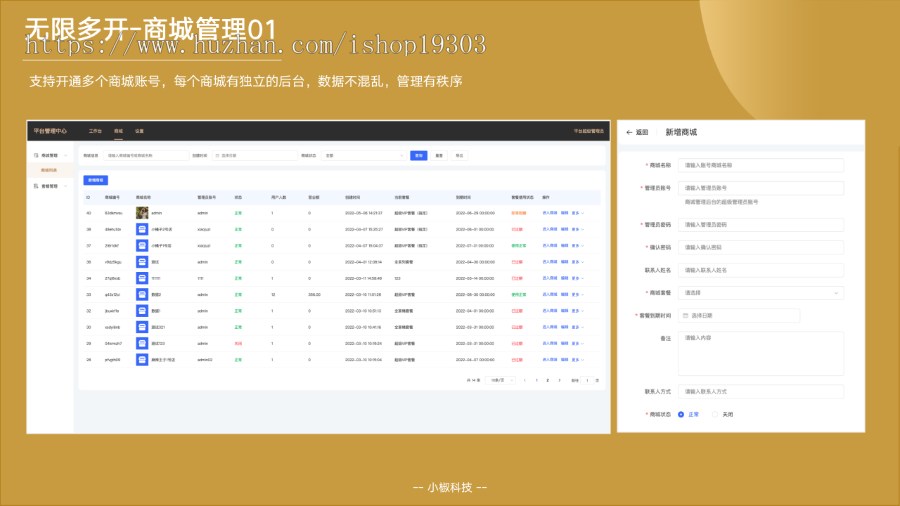Click the blue shop icon in row ID 32
The image size is (900, 506).
pos(142,311)
